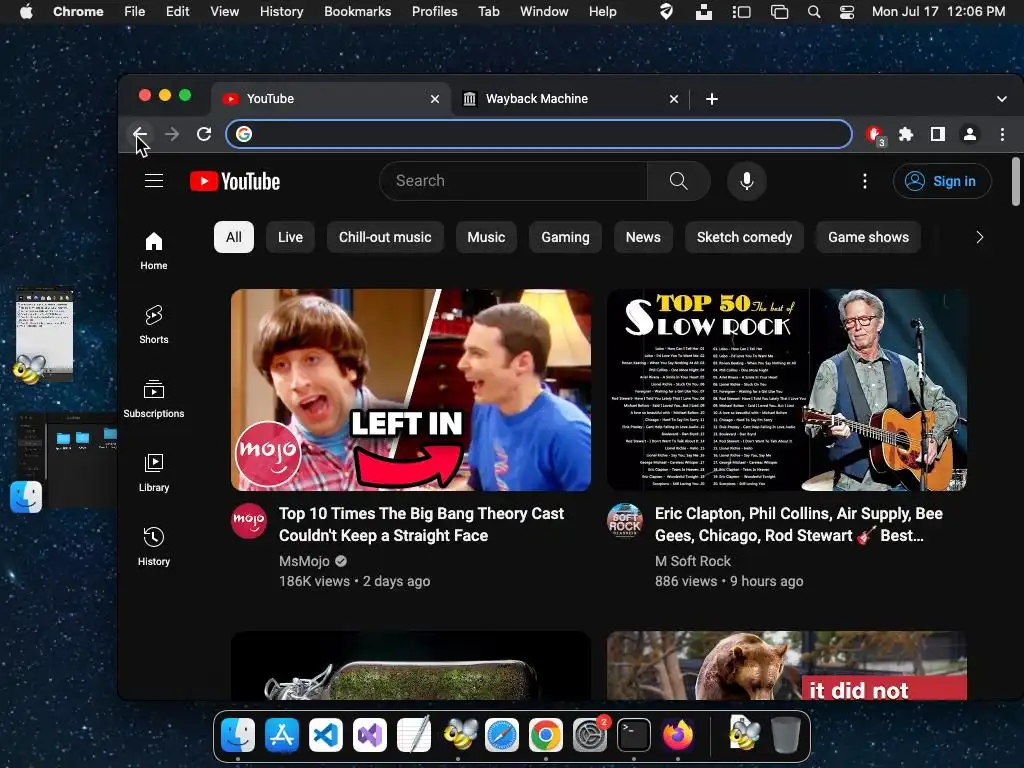The image size is (1024, 768).
Task: Open the Eric Clapton video title link
Action: pyautogui.click(x=799, y=524)
